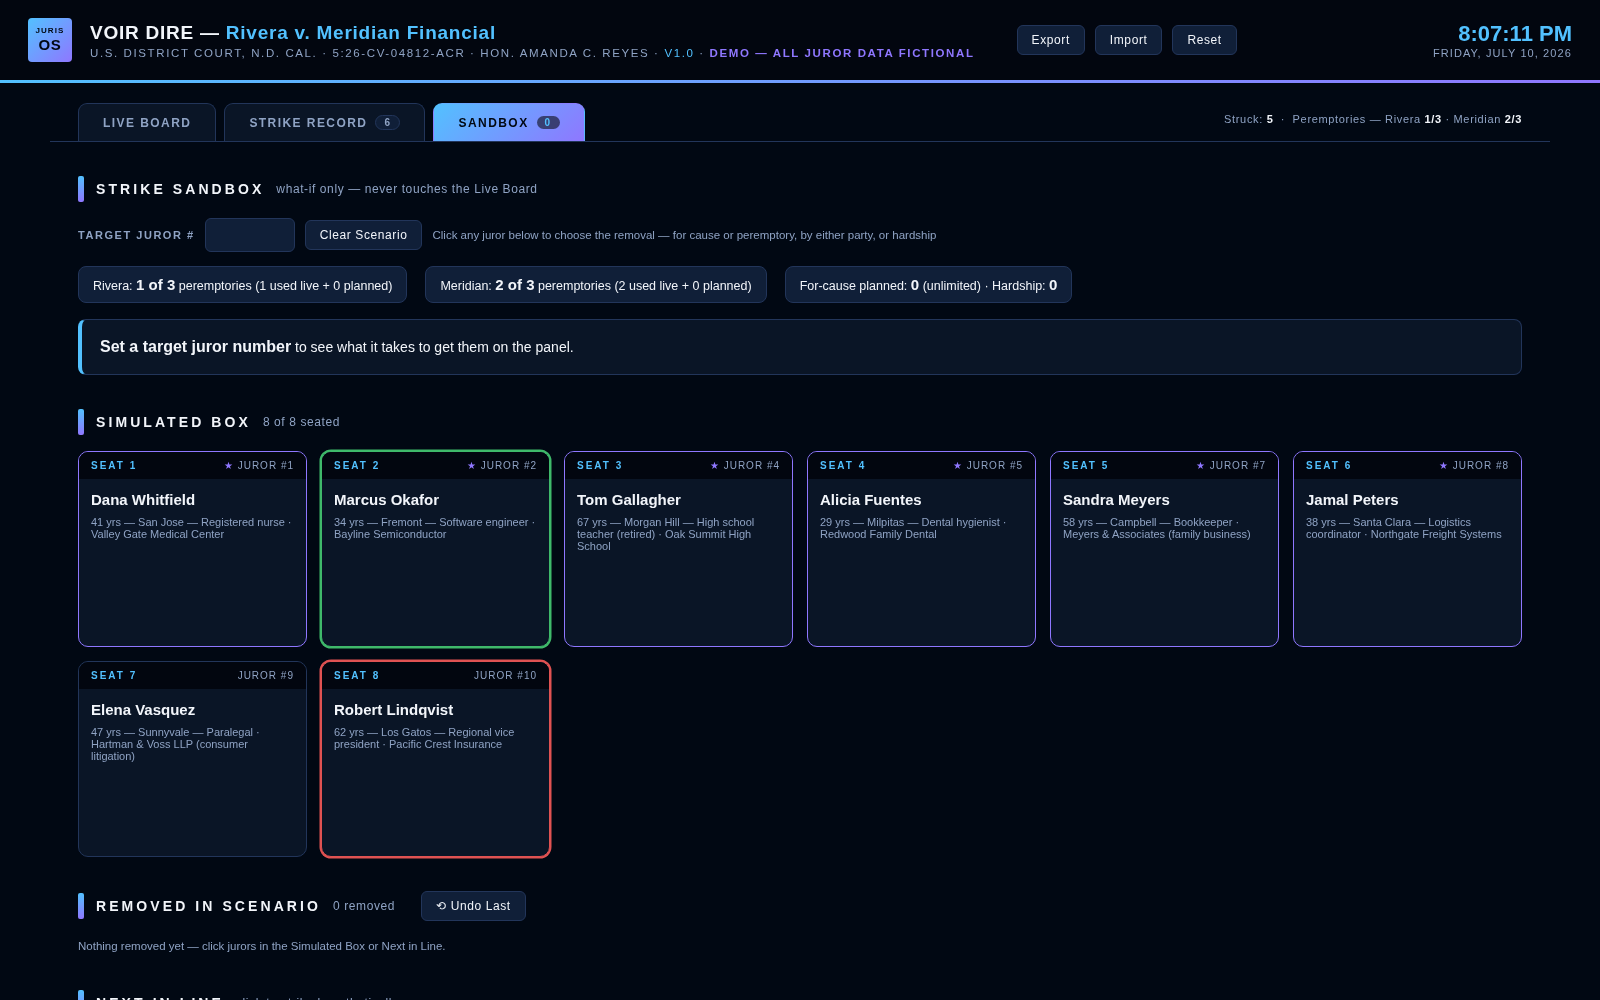The height and width of the screenshot is (1000, 1600).
Task: Click the clock showing 8:07:11 PM
Action: (1514, 34)
